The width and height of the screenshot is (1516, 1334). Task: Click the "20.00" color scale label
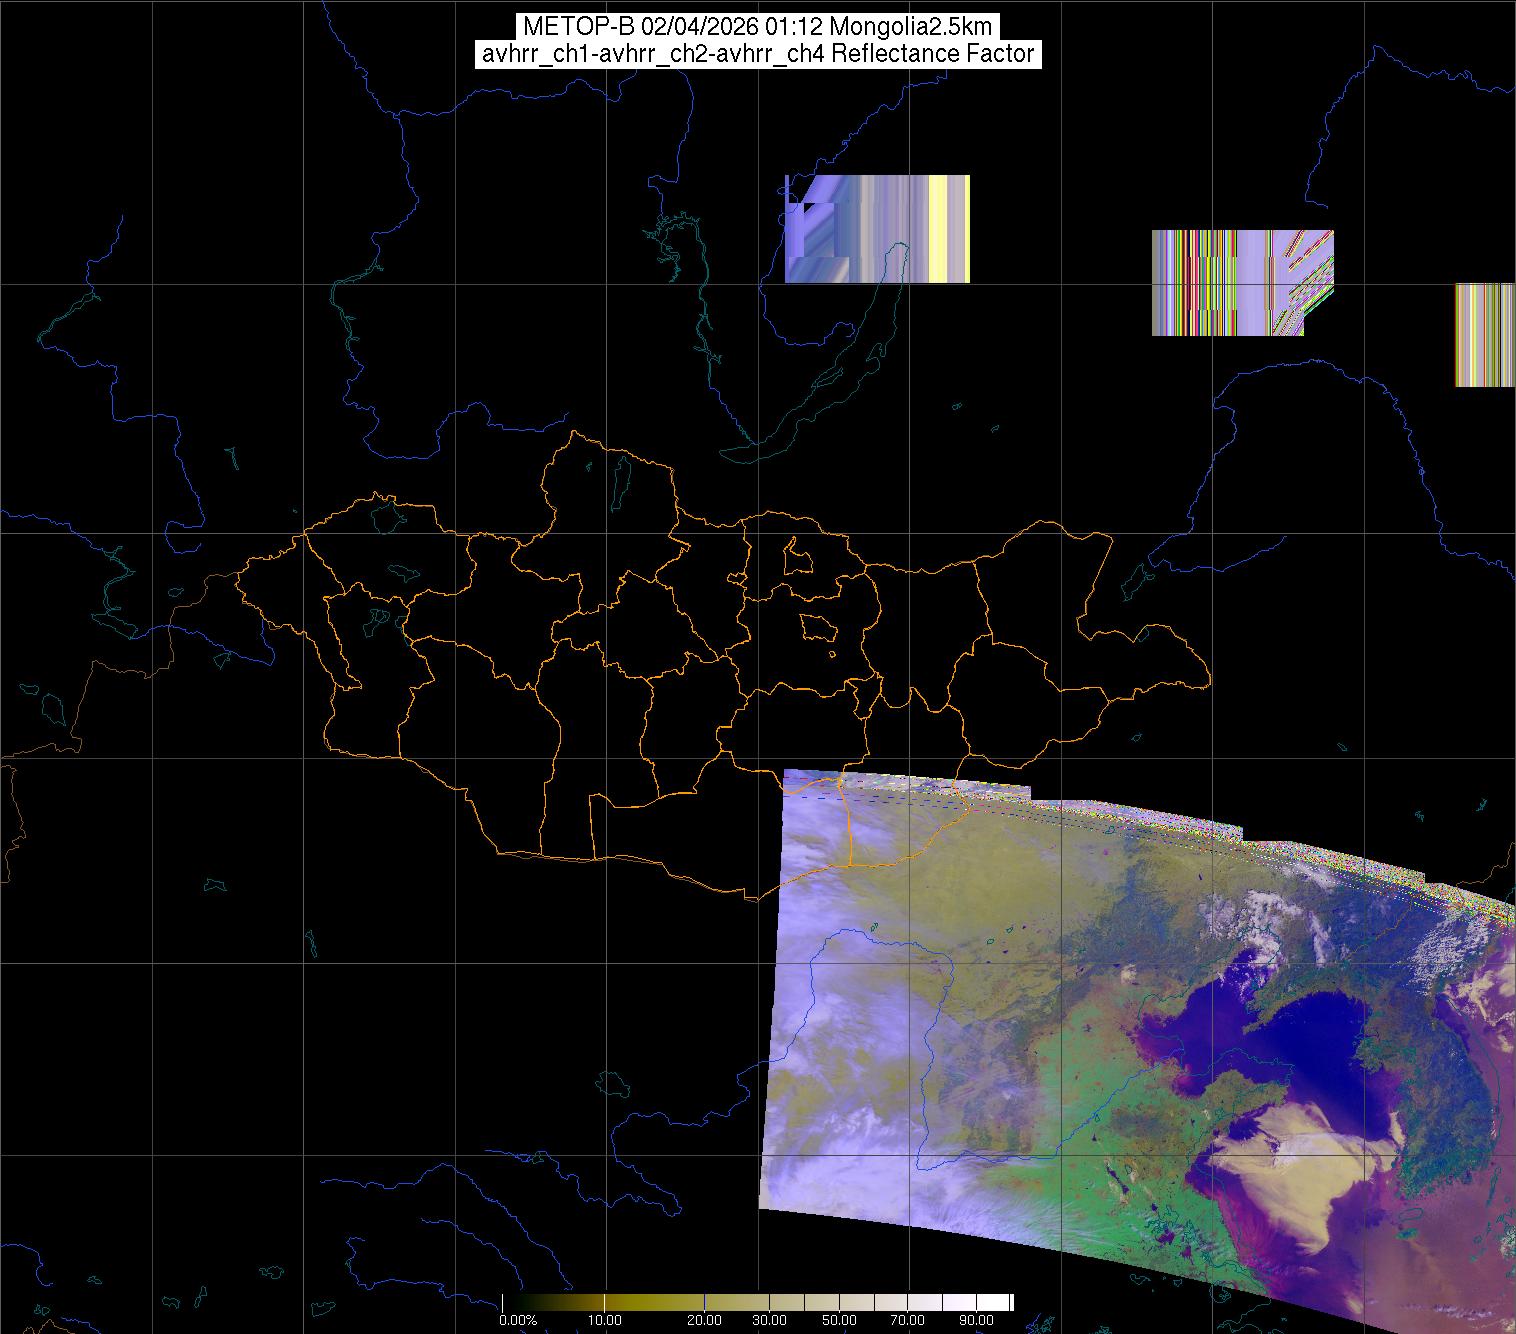pyautogui.click(x=705, y=1321)
